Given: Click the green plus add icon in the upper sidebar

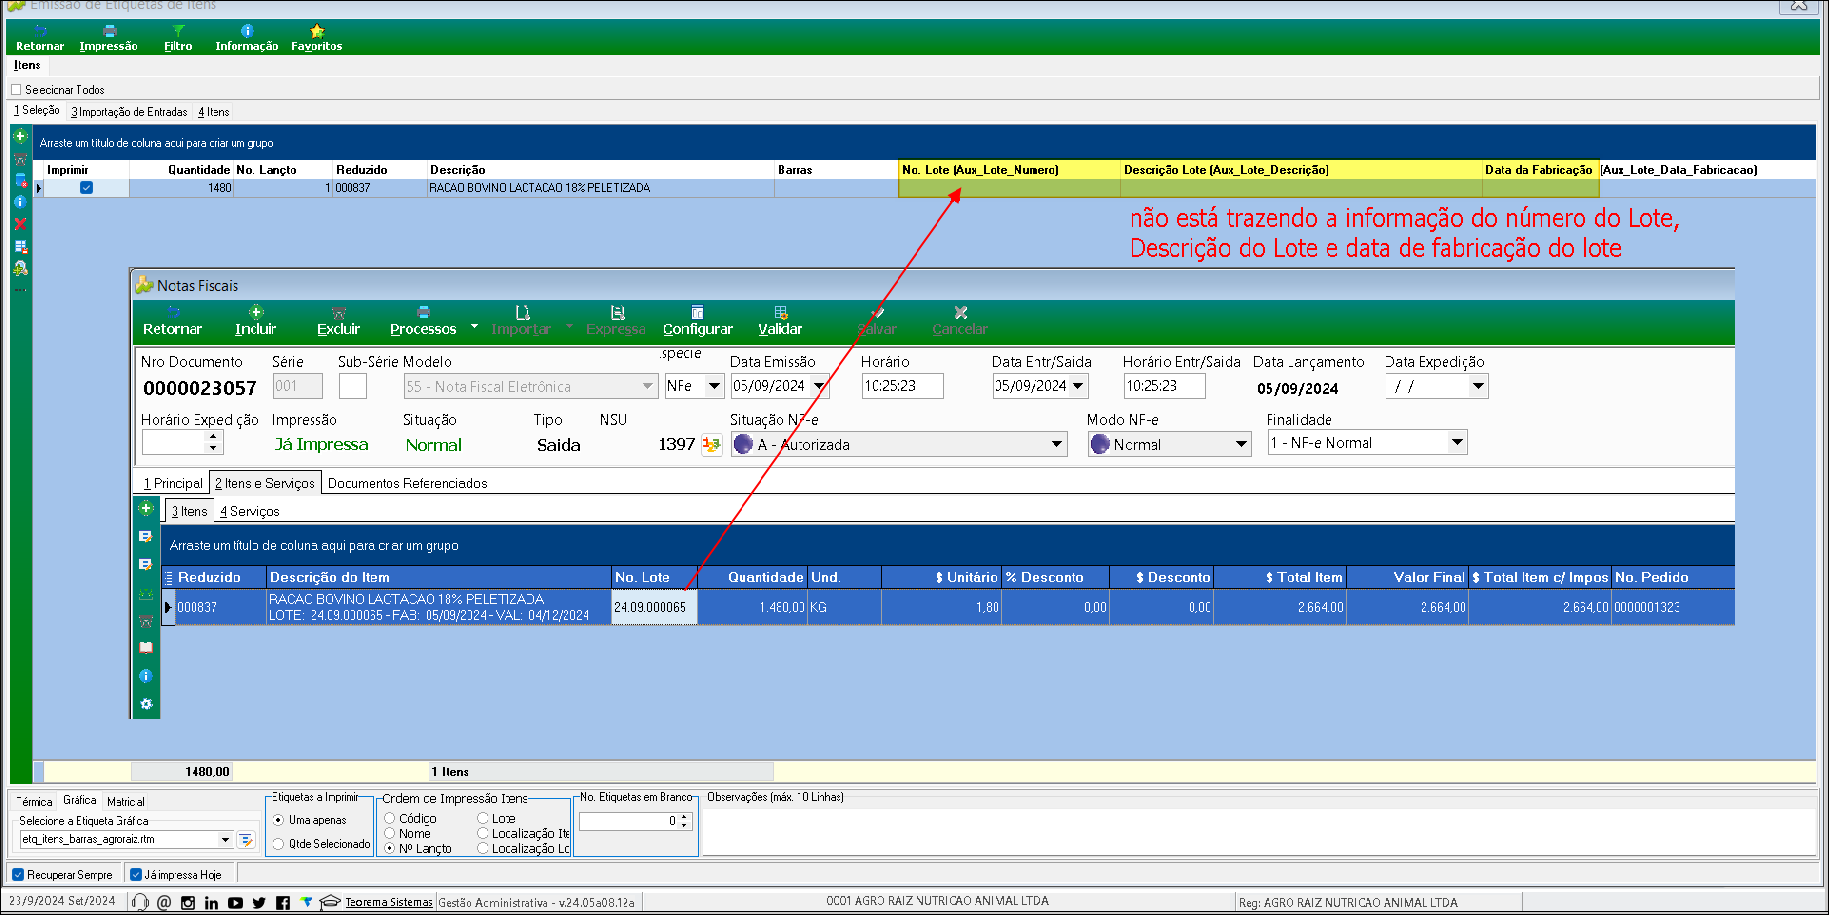Looking at the screenshot, I should [20, 136].
